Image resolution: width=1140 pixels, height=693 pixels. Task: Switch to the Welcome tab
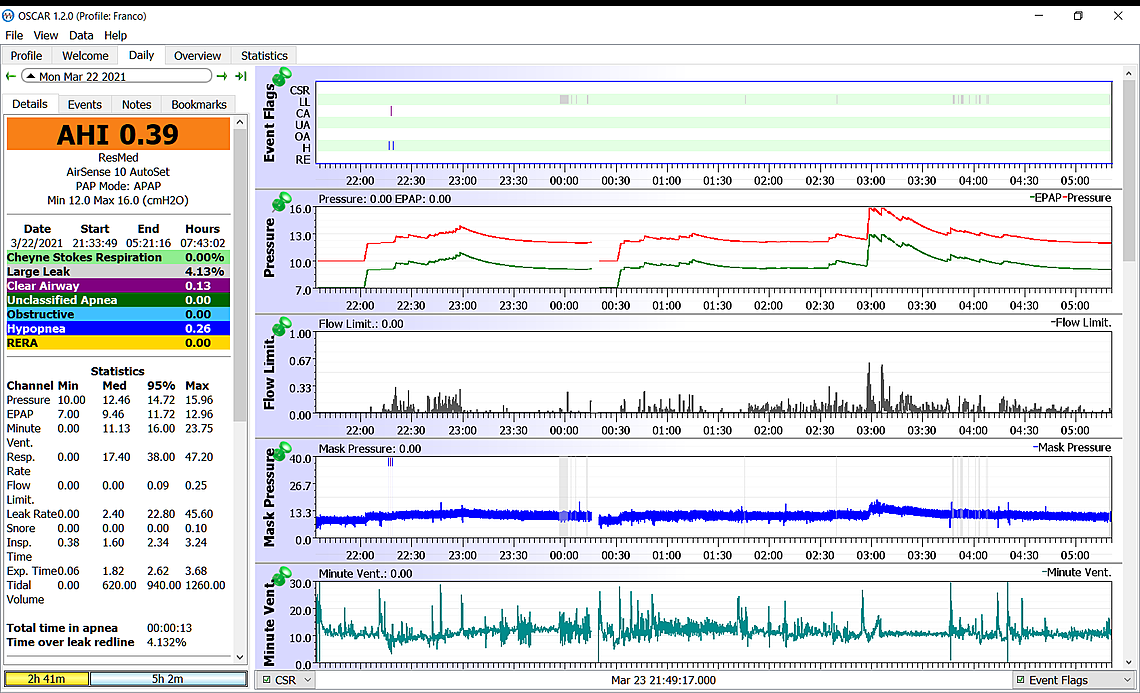85,56
